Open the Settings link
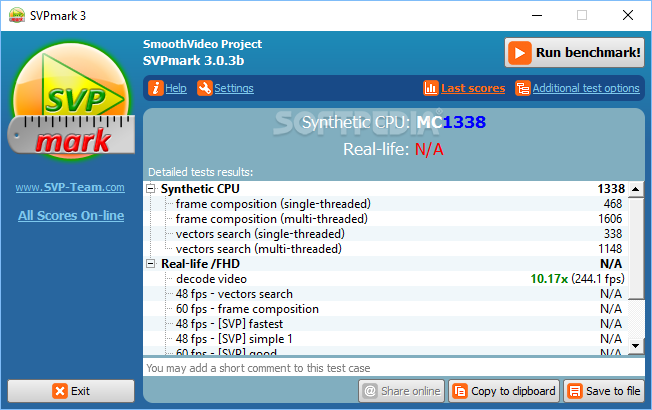652x410 pixels. point(234,88)
